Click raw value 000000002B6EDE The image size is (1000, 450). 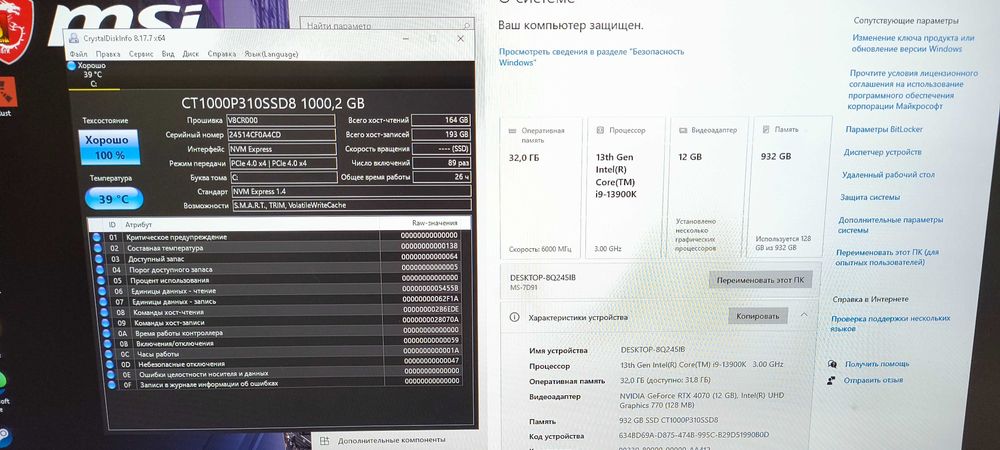[x=430, y=309]
